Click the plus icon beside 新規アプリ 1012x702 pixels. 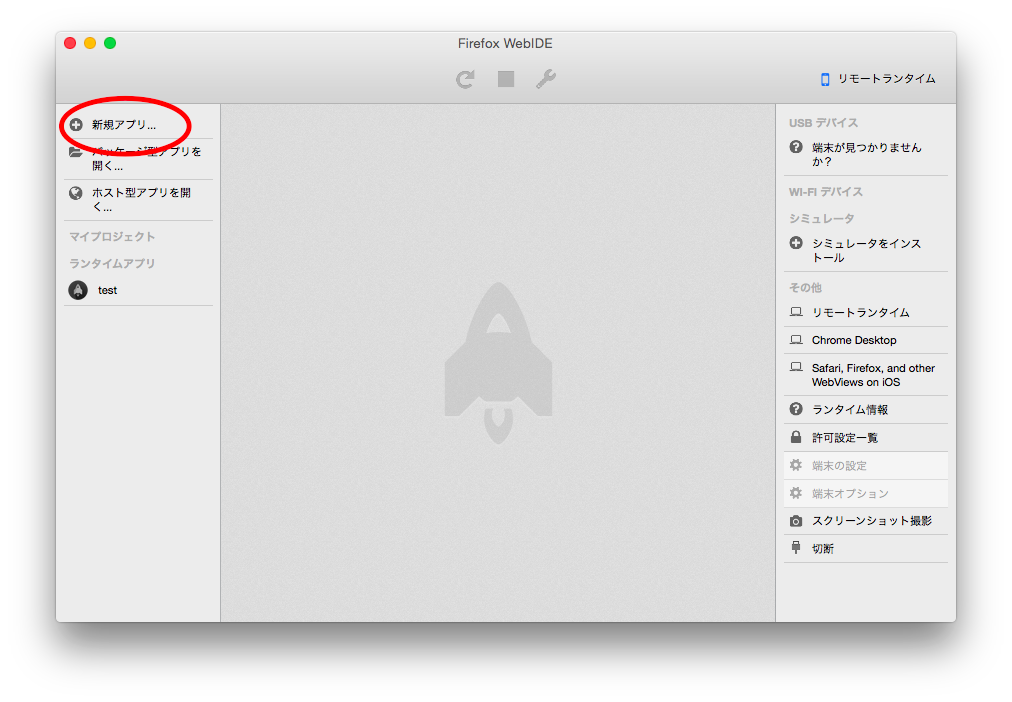[76, 125]
